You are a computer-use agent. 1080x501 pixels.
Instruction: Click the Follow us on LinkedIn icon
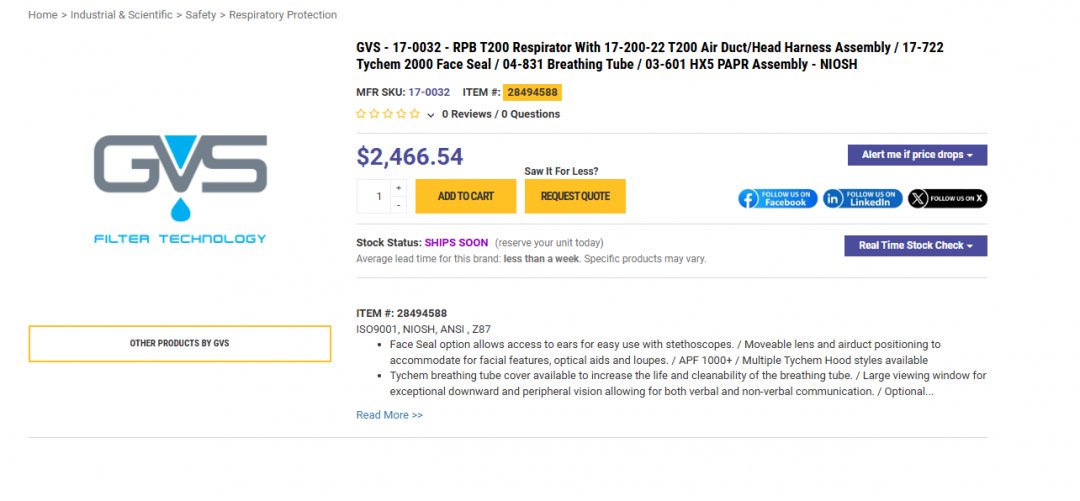(x=862, y=198)
